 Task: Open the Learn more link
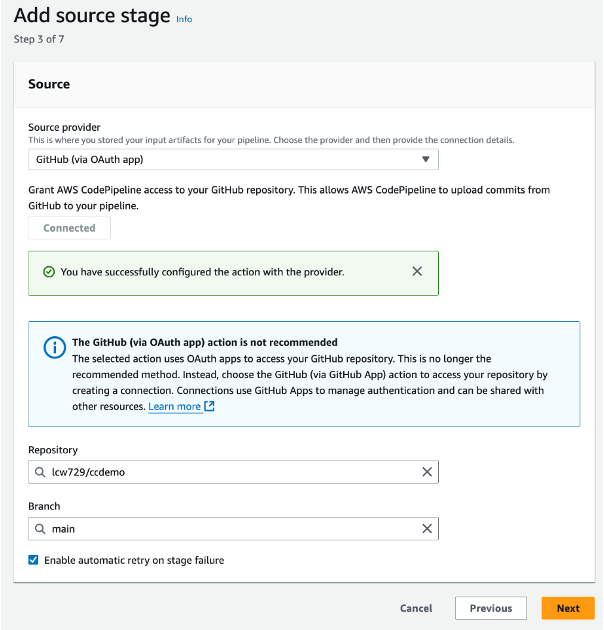(174, 407)
